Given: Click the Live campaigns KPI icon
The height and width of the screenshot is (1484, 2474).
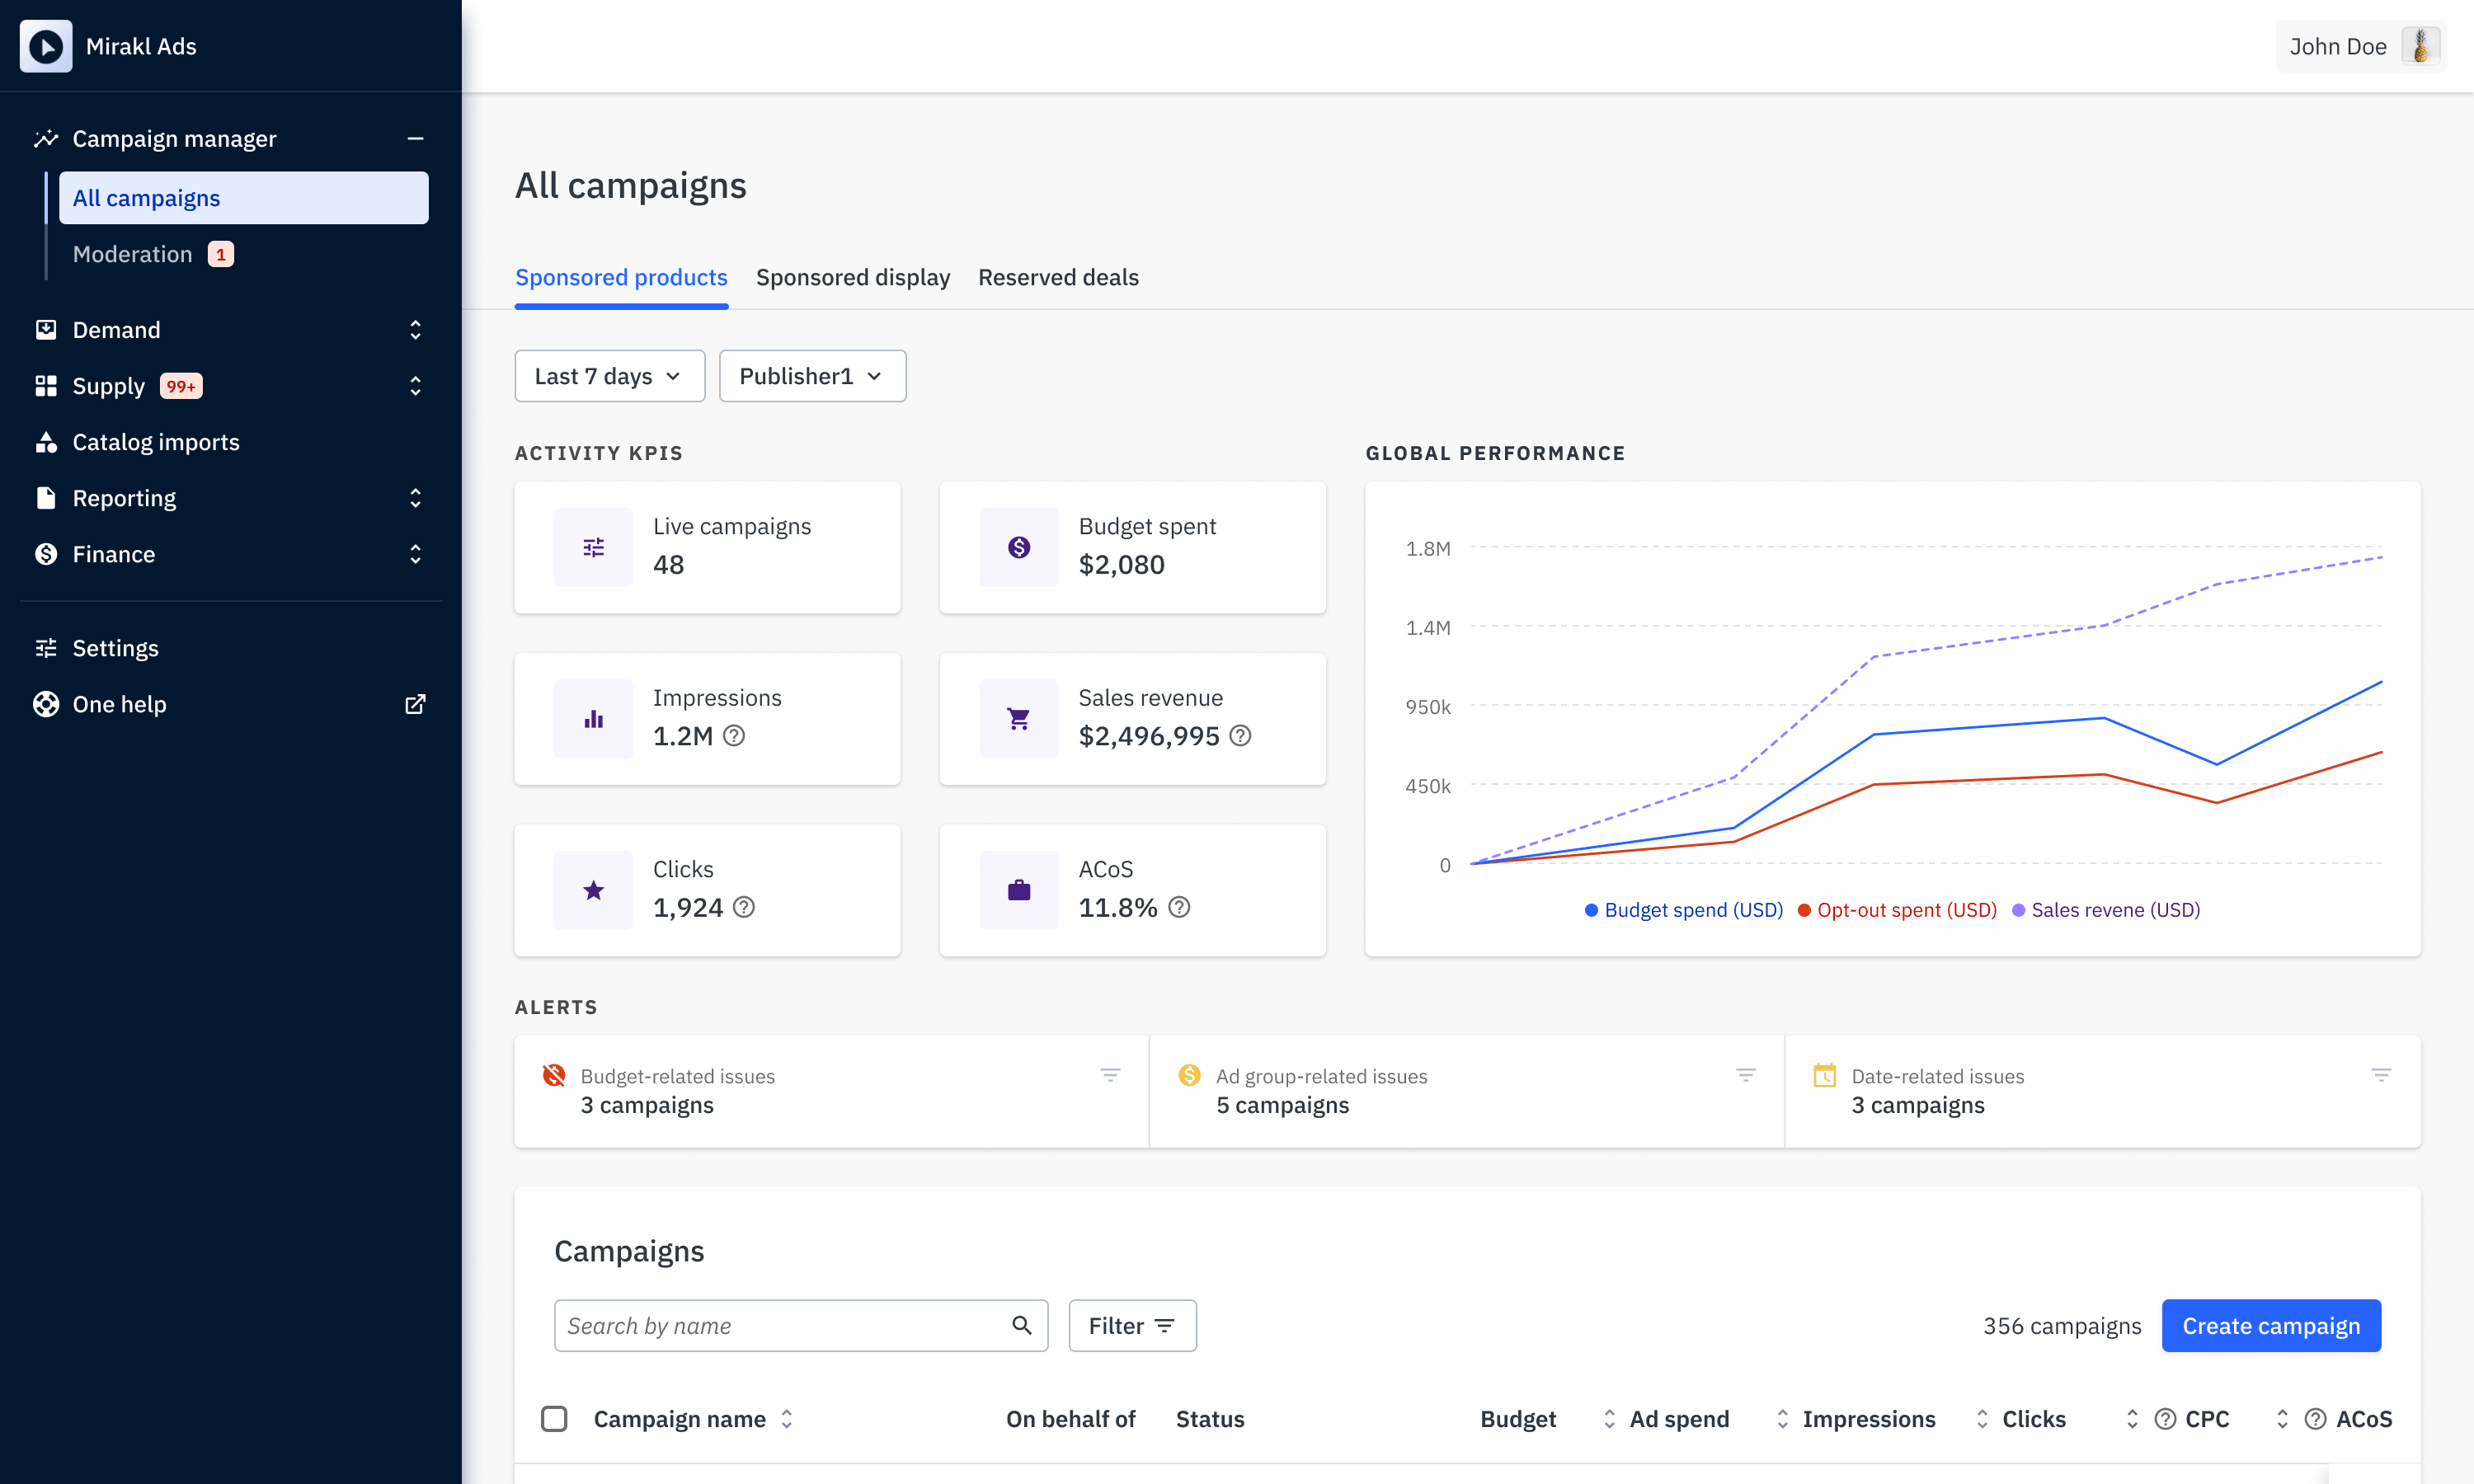Looking at the screenshot, I should [x=594, y=547].
